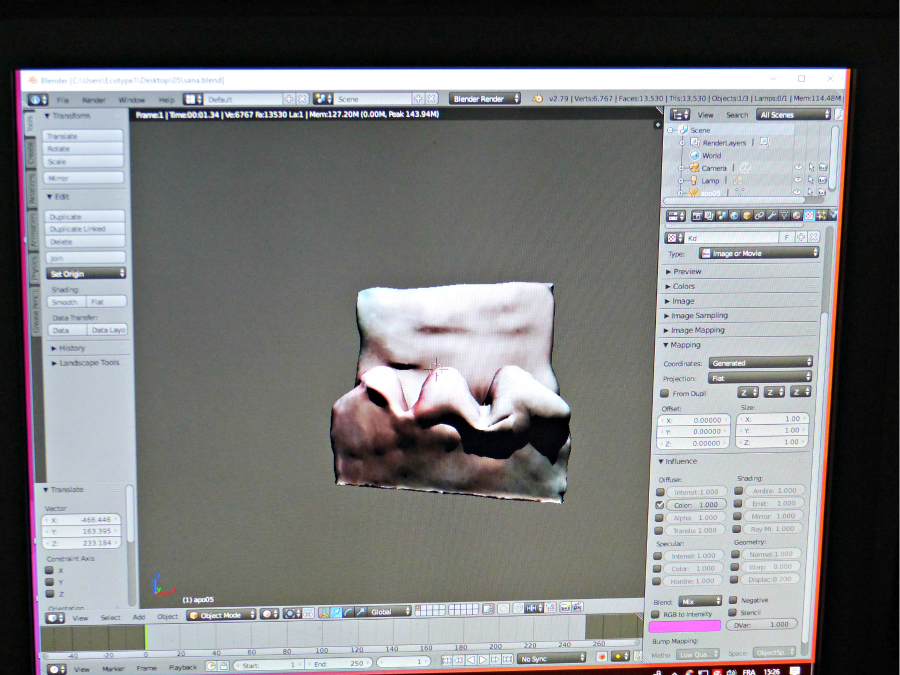Expand the Image Sampling panel
Viewport: 900px width, 675px height.
[x=699, y=316]
